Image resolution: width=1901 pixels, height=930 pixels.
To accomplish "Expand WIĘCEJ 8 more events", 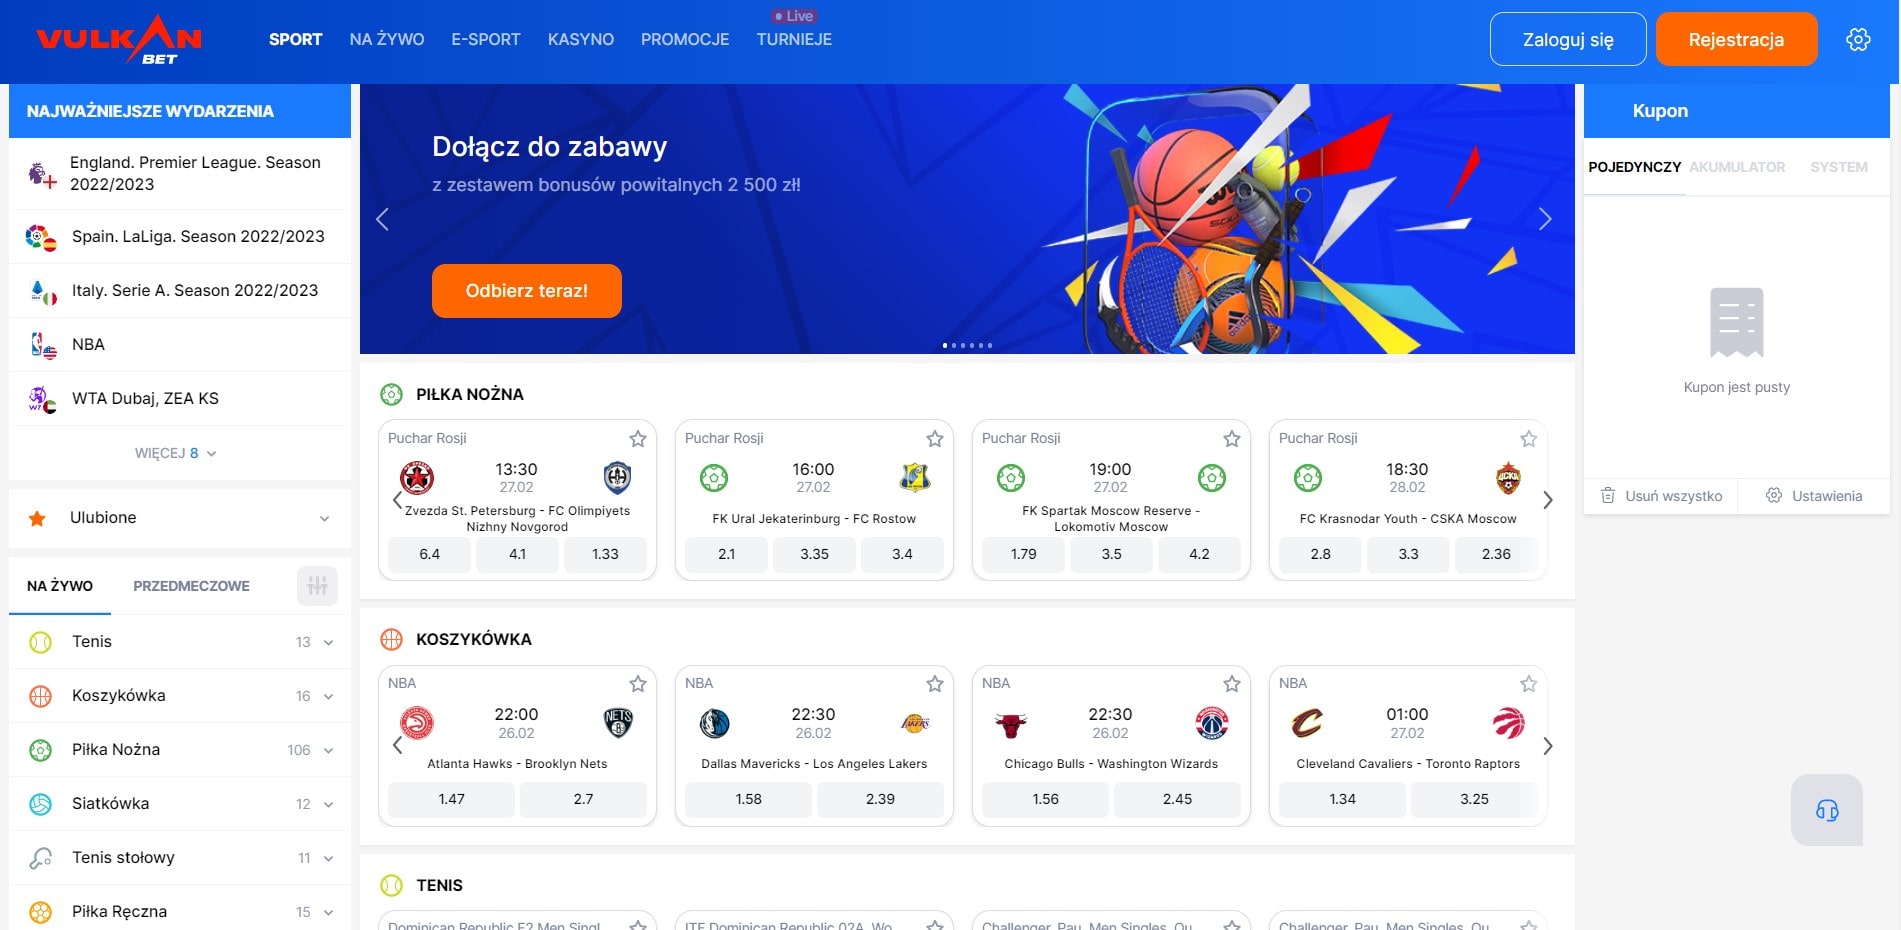I will 176,453.
